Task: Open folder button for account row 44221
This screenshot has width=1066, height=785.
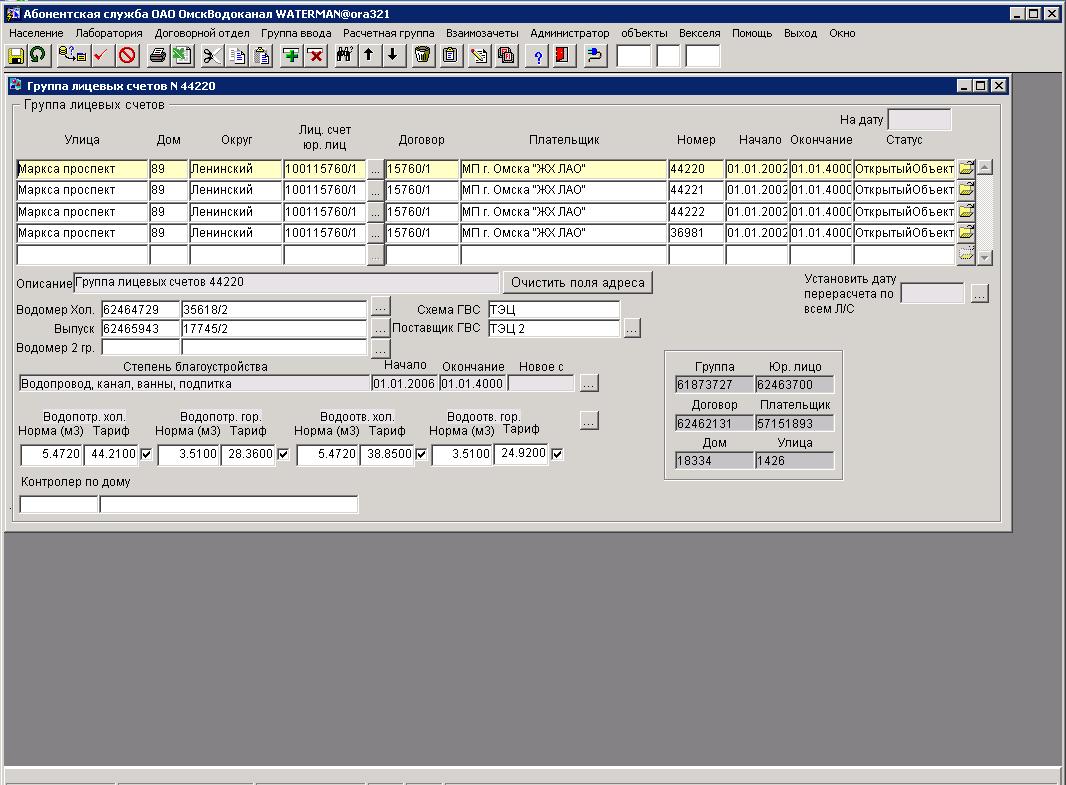Action: point(966,190)
